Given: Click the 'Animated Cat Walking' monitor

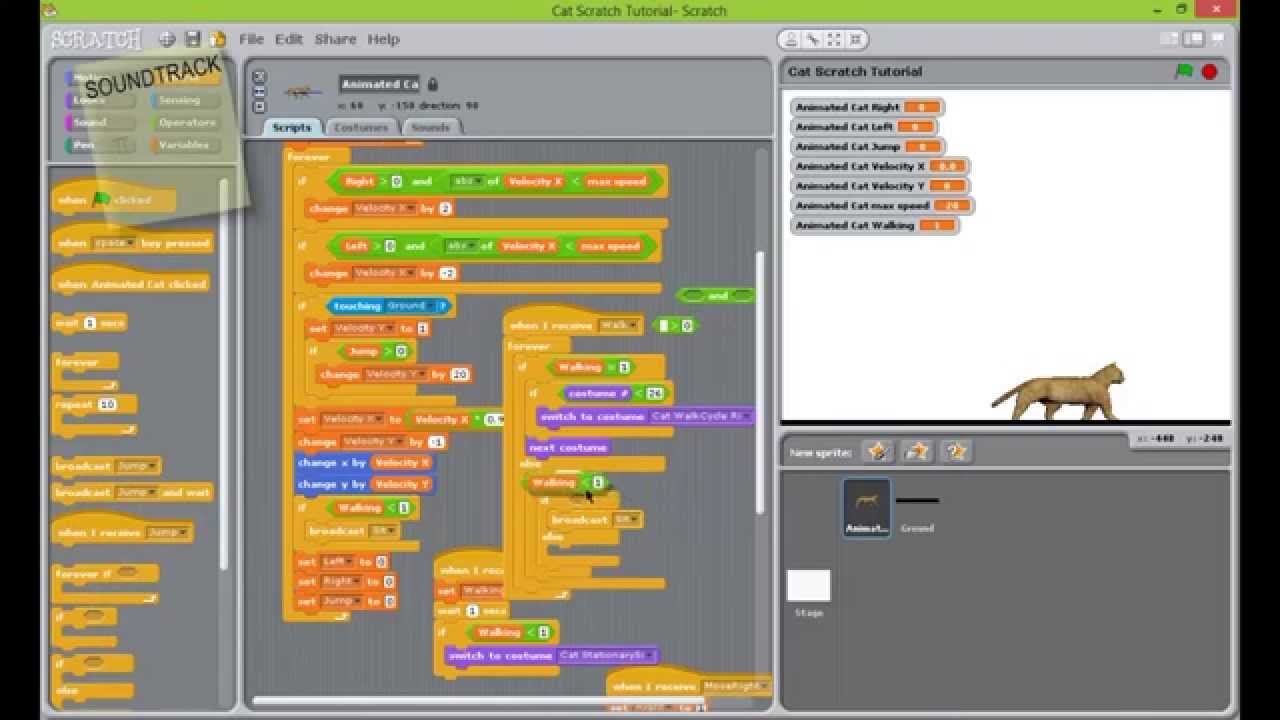Looking at the screenshot, I should pos(875,225).
